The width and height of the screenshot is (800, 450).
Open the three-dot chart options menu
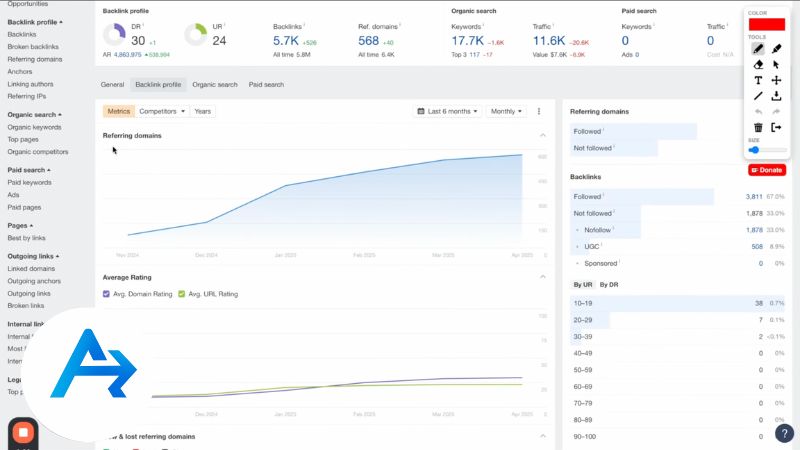tap(539, 111)
